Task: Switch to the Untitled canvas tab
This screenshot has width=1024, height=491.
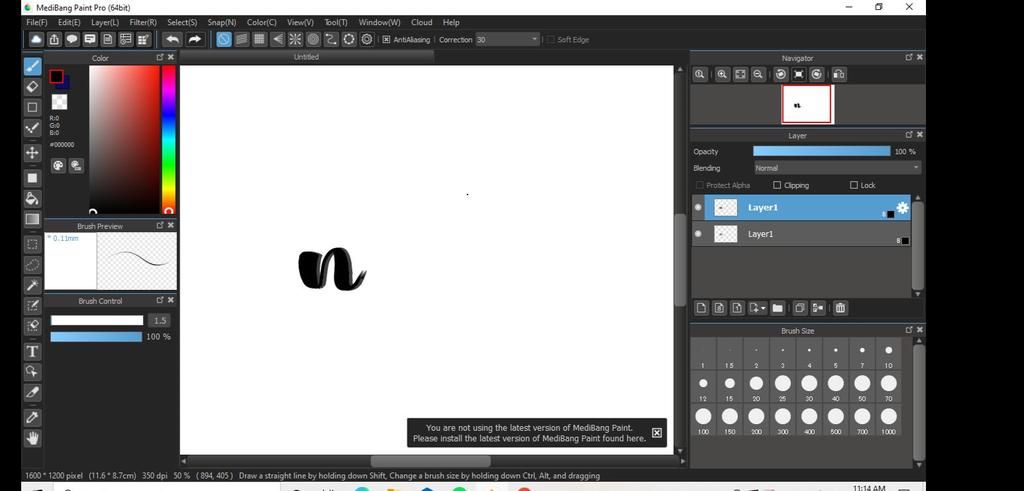Action: (x=306, y=57)
